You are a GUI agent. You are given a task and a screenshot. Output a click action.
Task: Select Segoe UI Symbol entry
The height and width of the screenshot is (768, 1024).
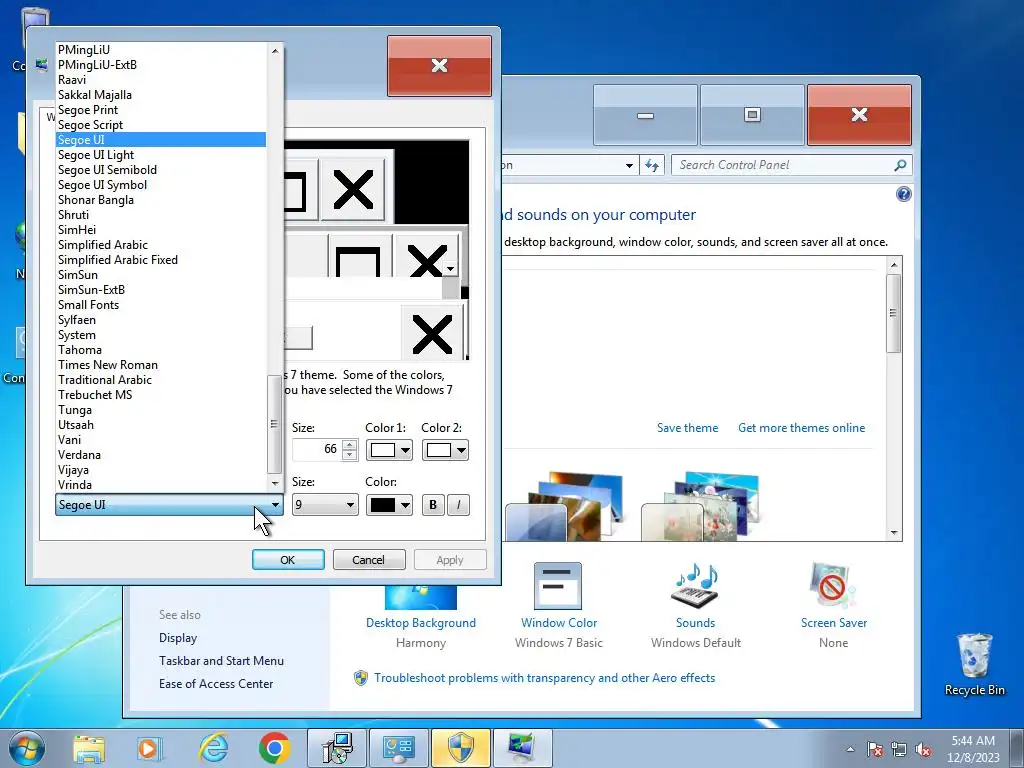(161, 185)
